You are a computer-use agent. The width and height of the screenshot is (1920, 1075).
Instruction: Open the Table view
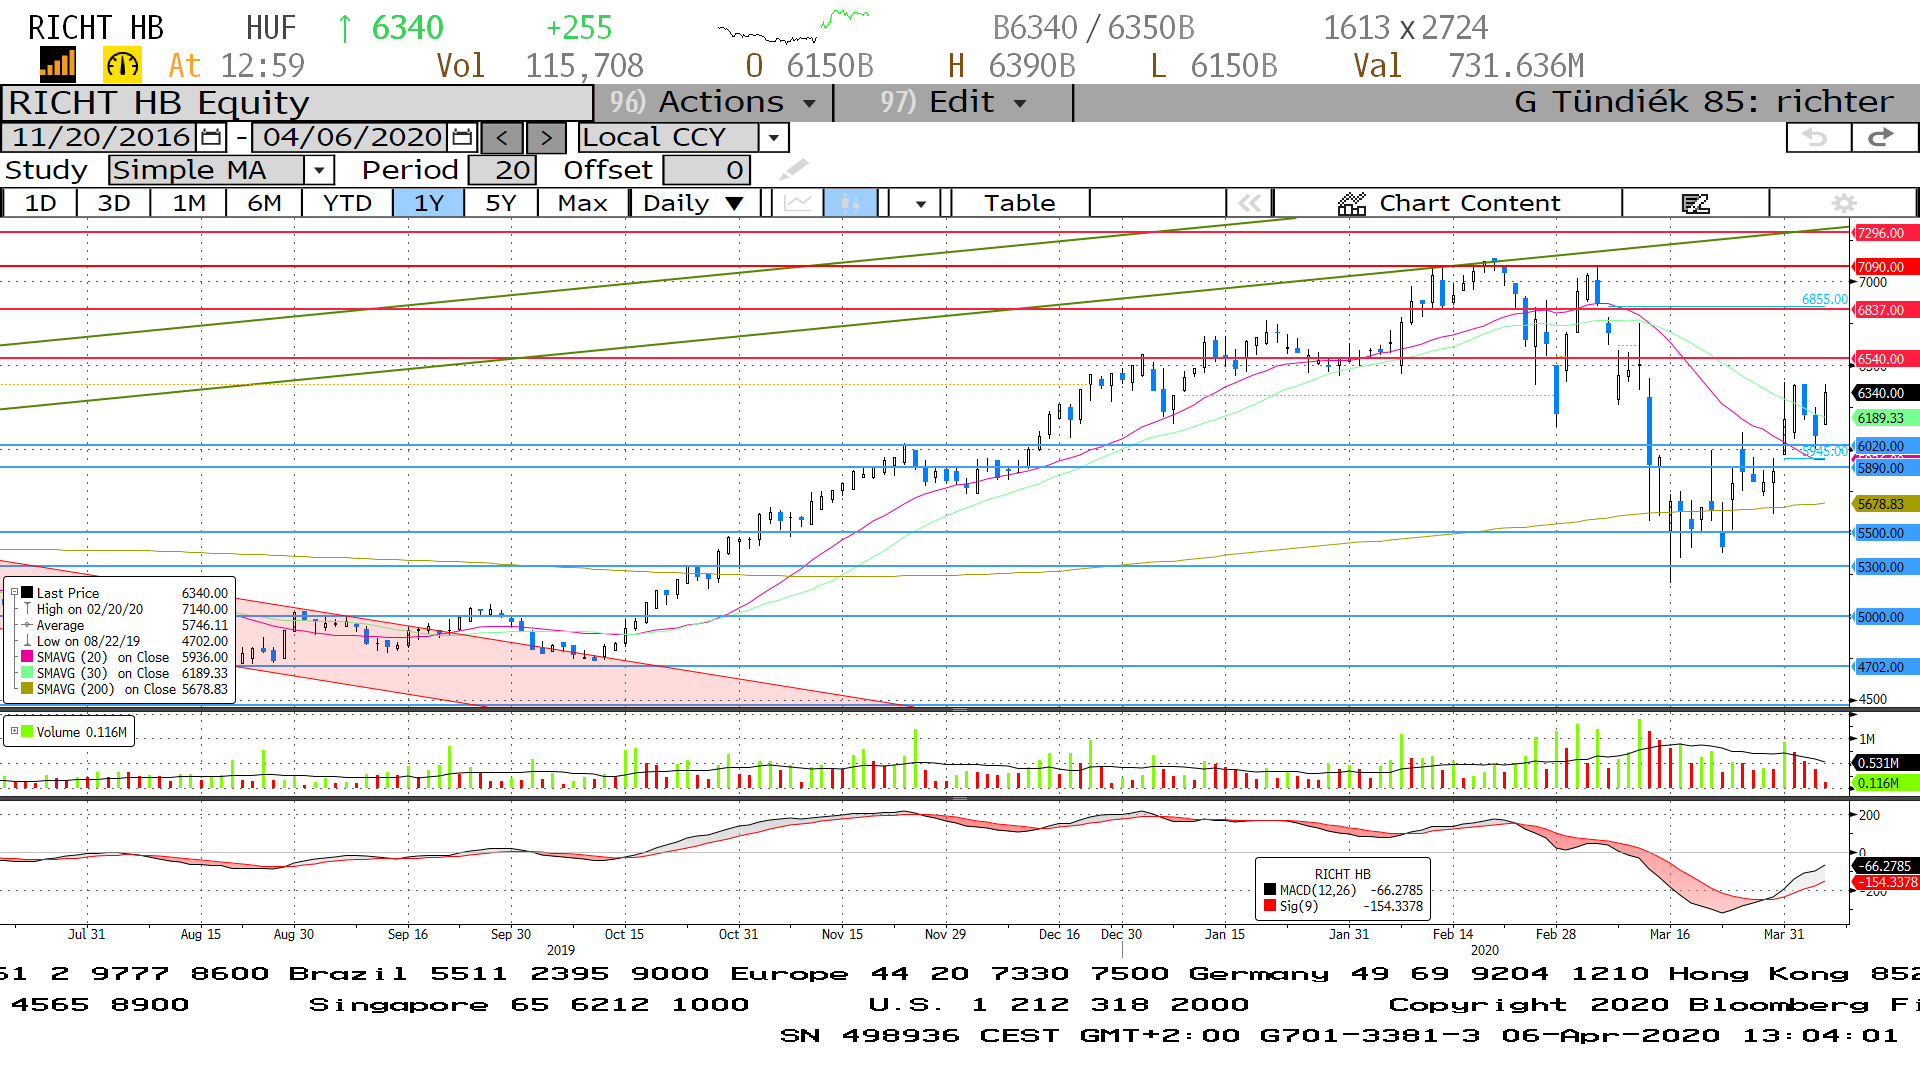click(1020, 203)
